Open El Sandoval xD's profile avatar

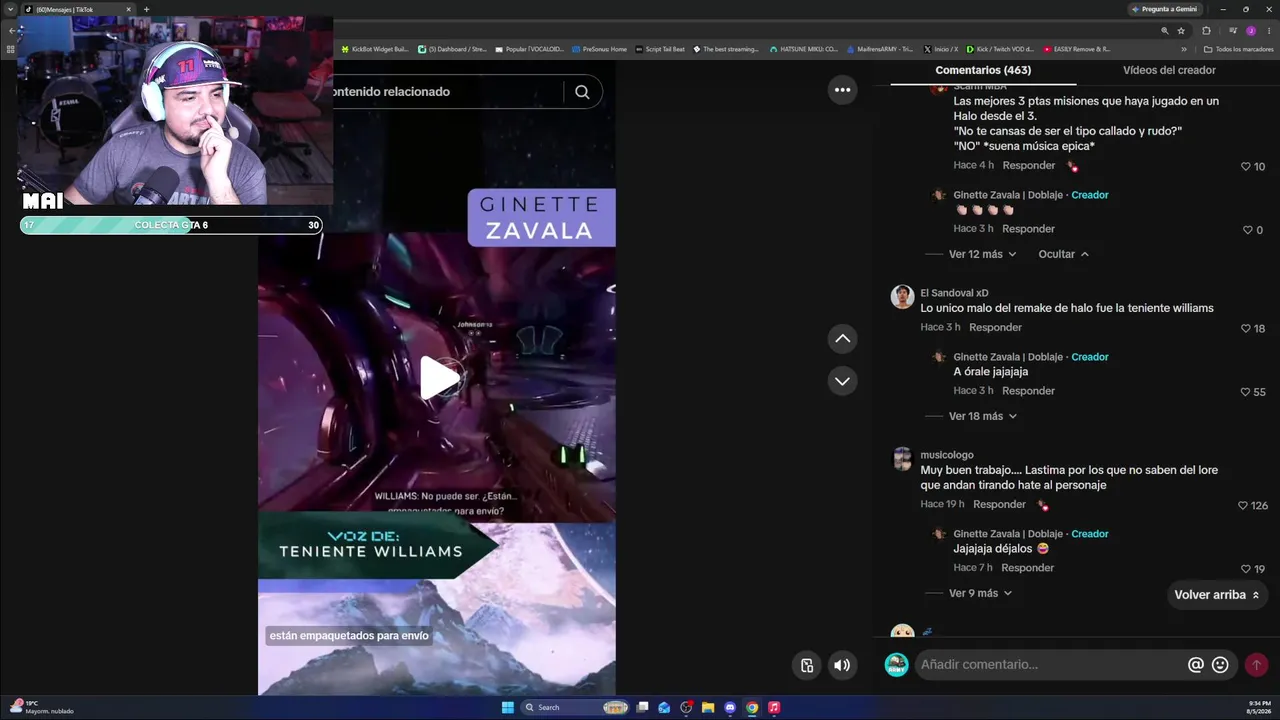(902, 297)
